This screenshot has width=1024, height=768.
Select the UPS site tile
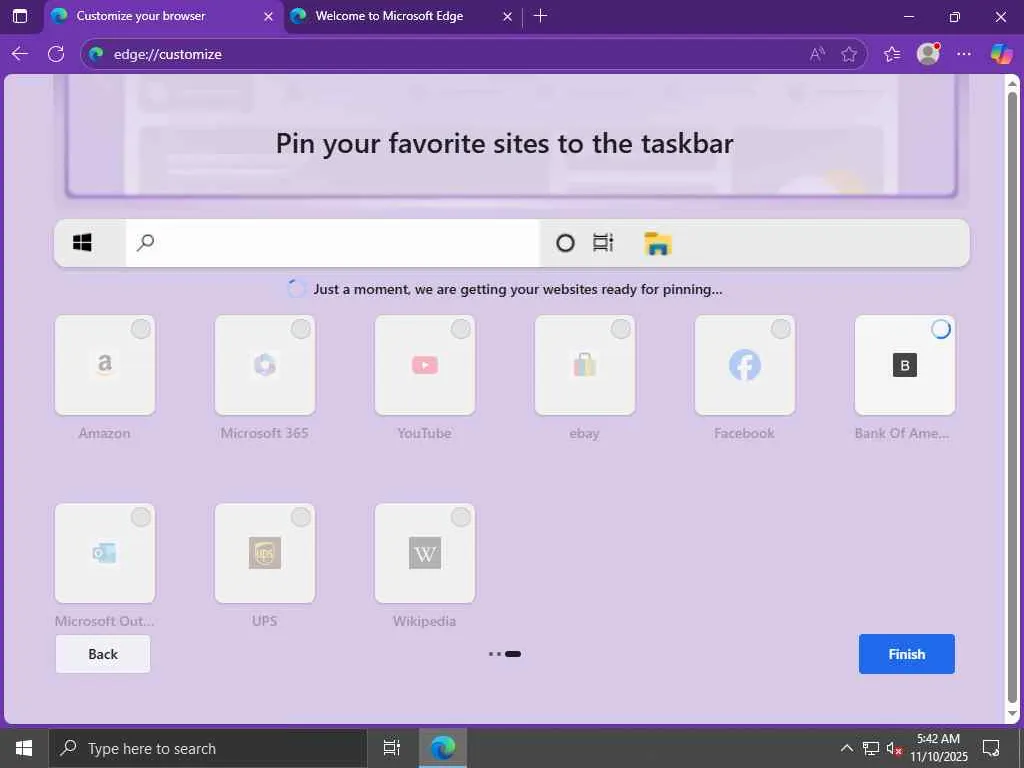(x=264, y=553)
